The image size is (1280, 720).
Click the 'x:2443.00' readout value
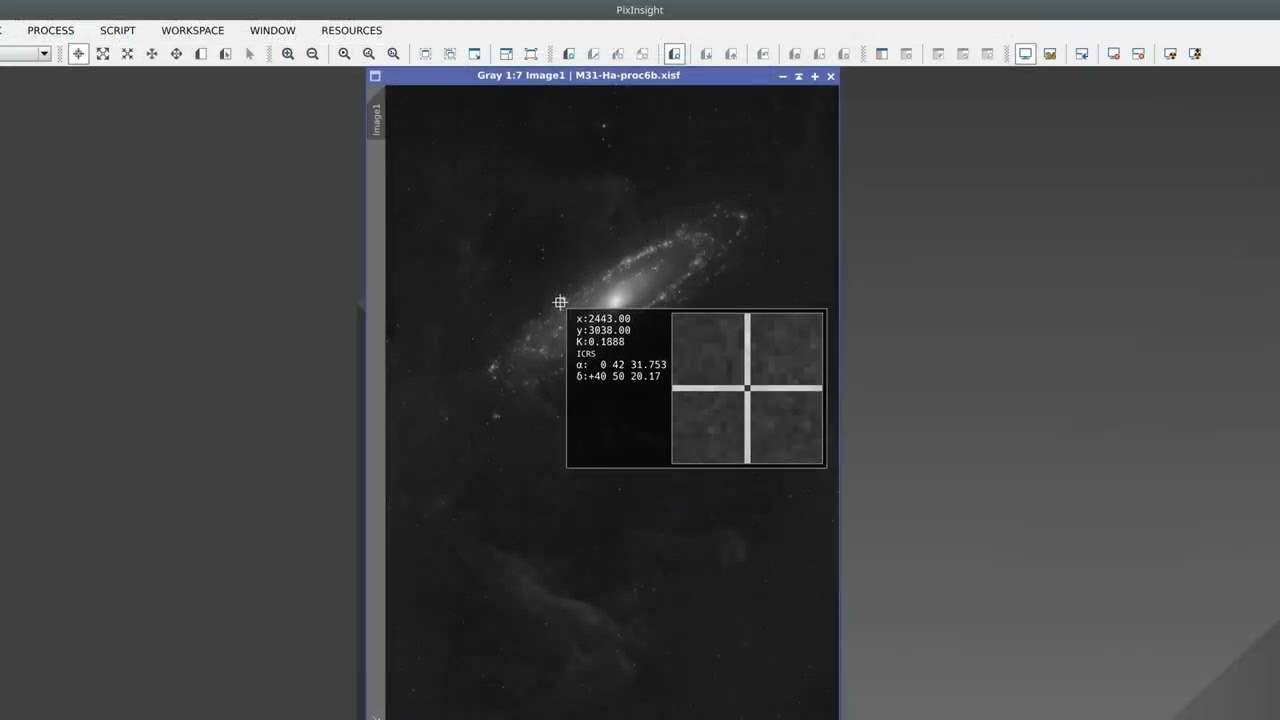coord(603,319)
